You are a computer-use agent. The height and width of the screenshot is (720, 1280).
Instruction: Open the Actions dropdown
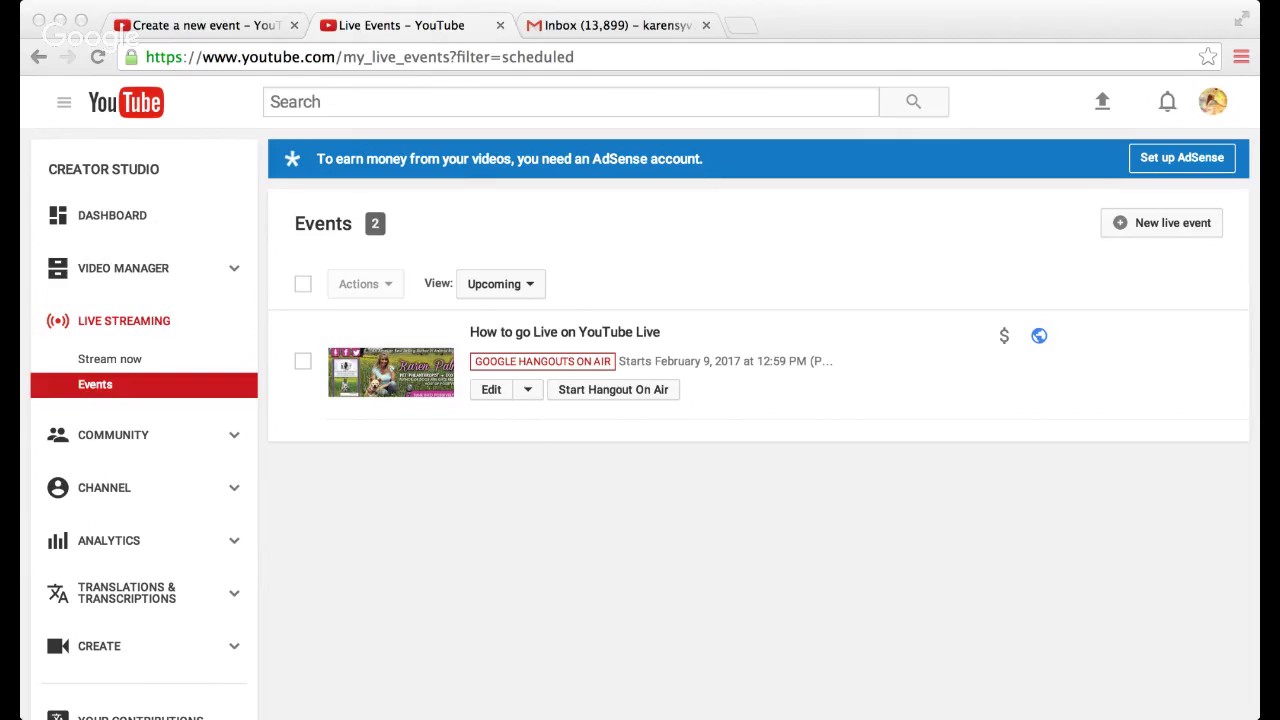click(x=365, y=284)
